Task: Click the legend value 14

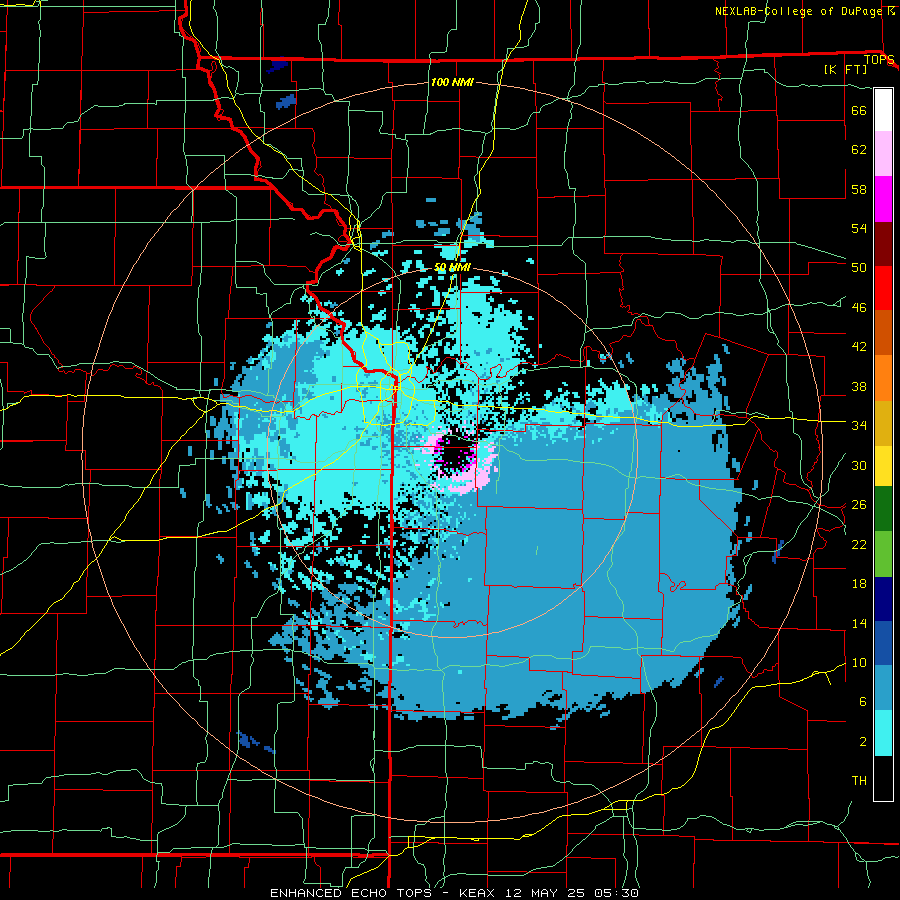Action: coord(859,623)
